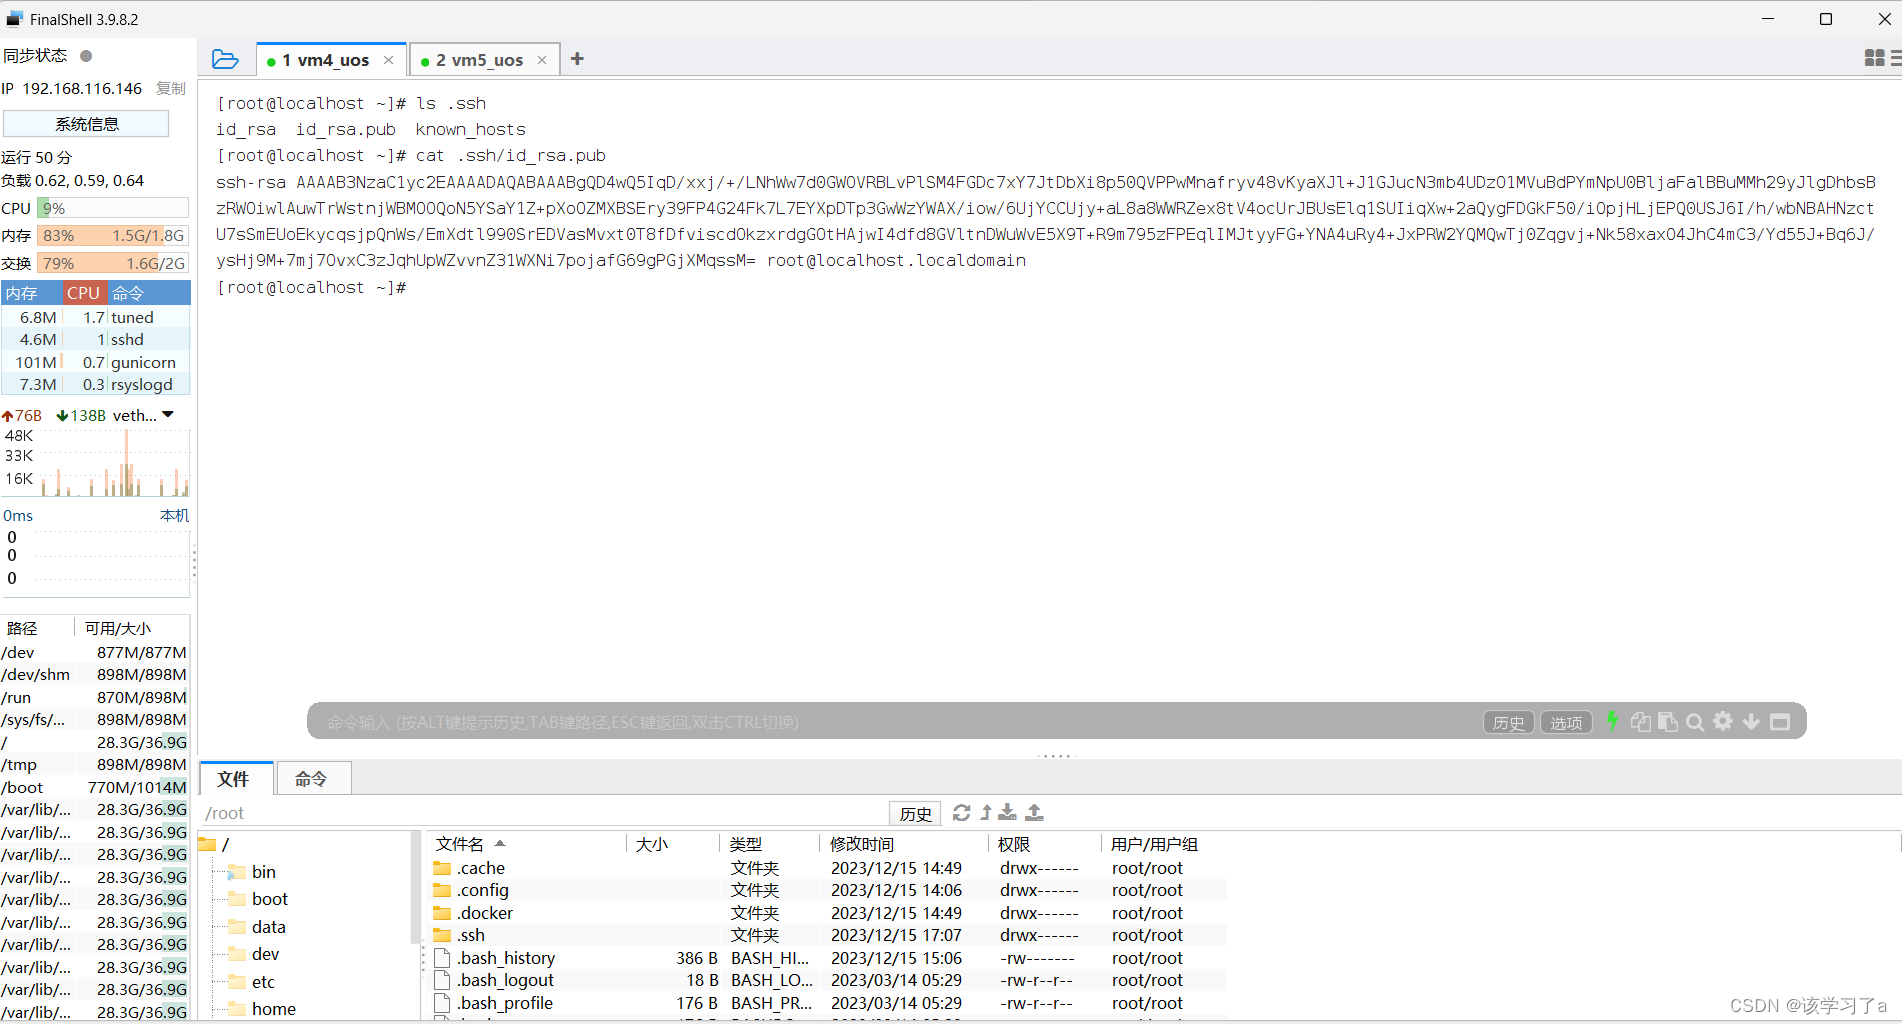Open terminal settings gear icon

(x=1723, y=721)
